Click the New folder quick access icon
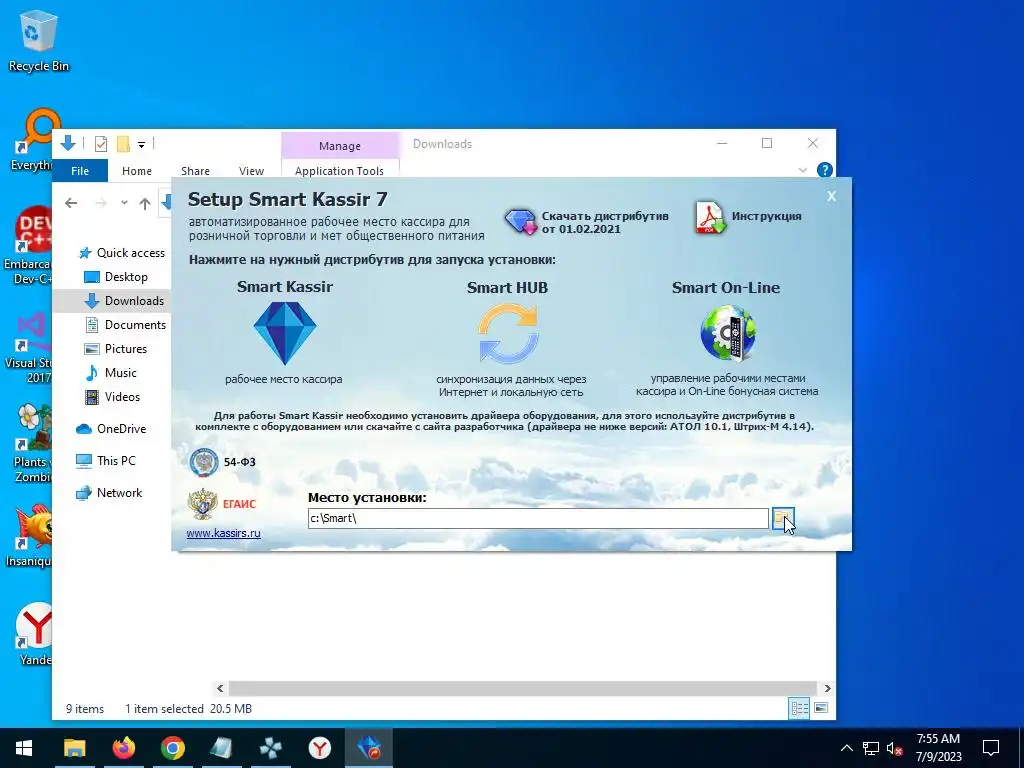The image size is (1024, 768). click(x=123, y=143)
